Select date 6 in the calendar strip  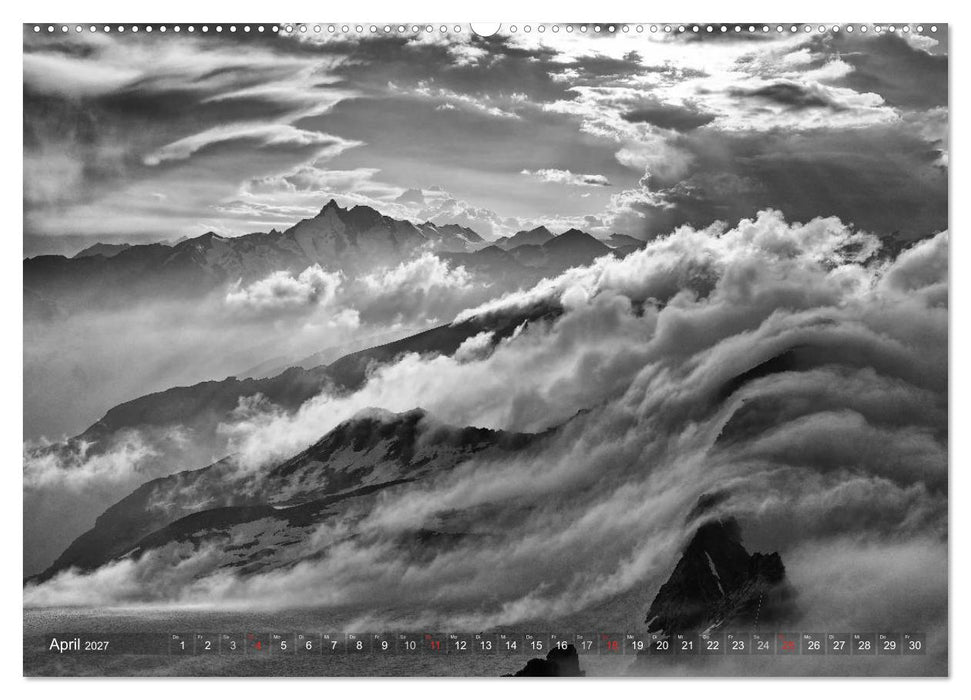pos(308,644)
